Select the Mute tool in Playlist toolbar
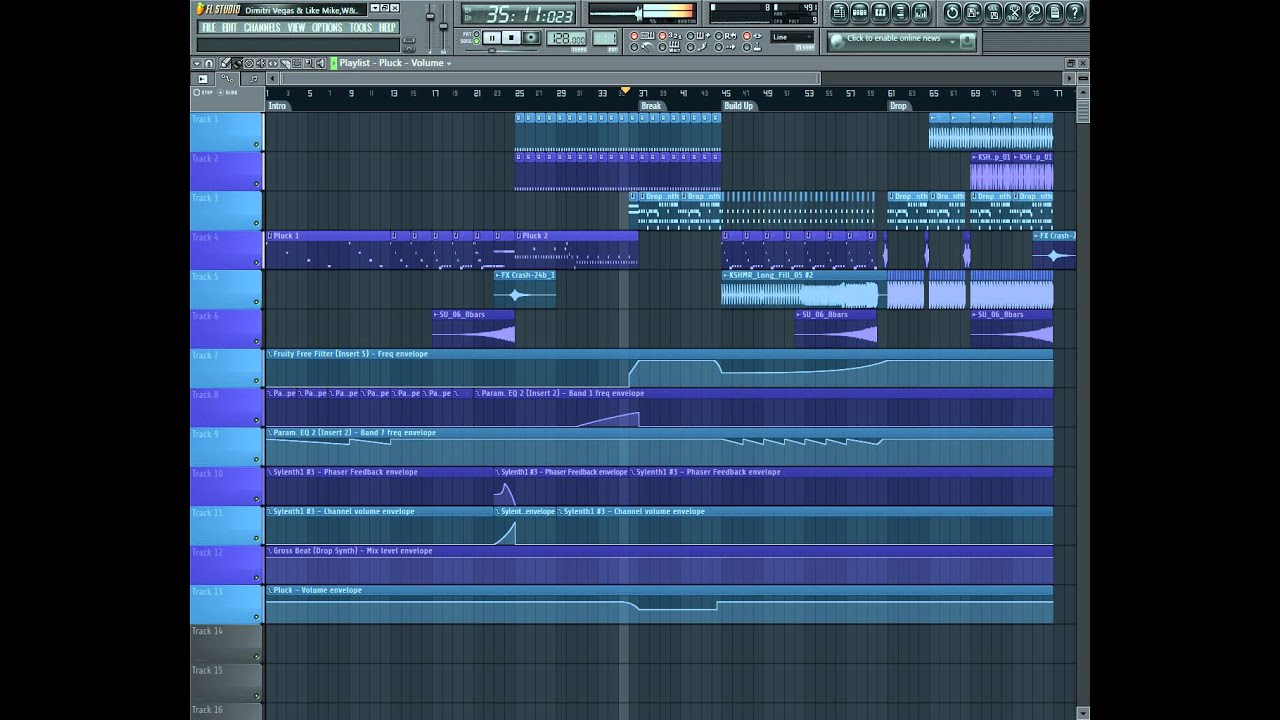Viewport: 1280px width, 720px height. 261,63
